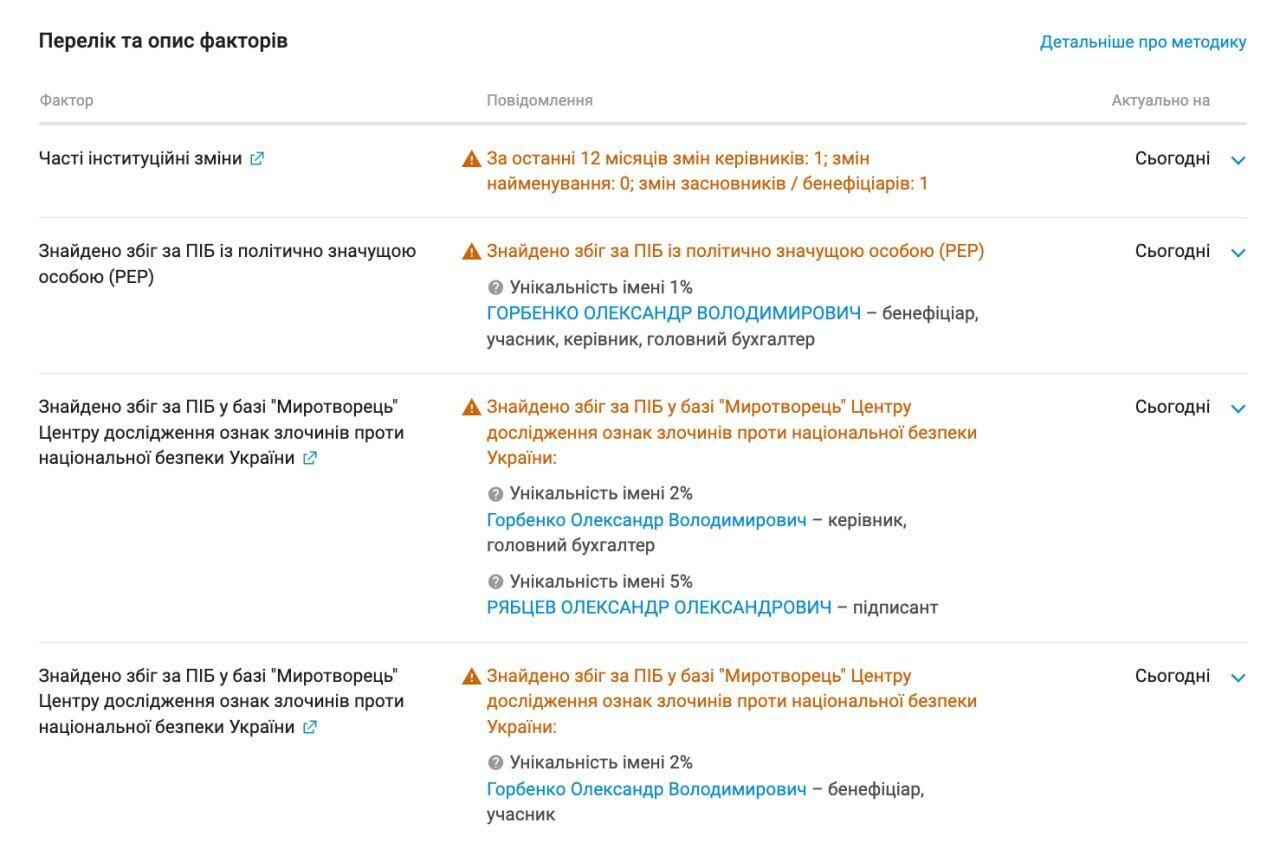
Task: Click warning triangle in institutional changes message
Action: [x=471, y=159]
